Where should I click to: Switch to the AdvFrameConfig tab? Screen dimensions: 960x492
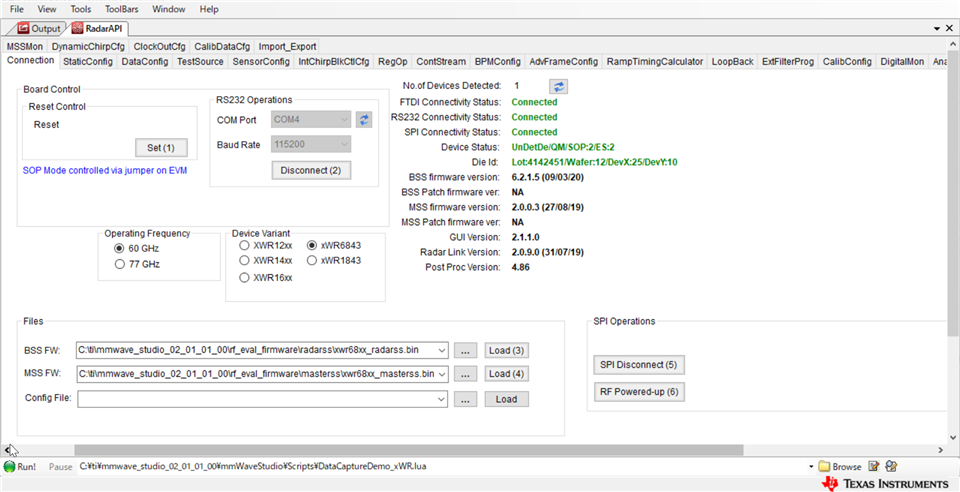(x=563, y=61)
